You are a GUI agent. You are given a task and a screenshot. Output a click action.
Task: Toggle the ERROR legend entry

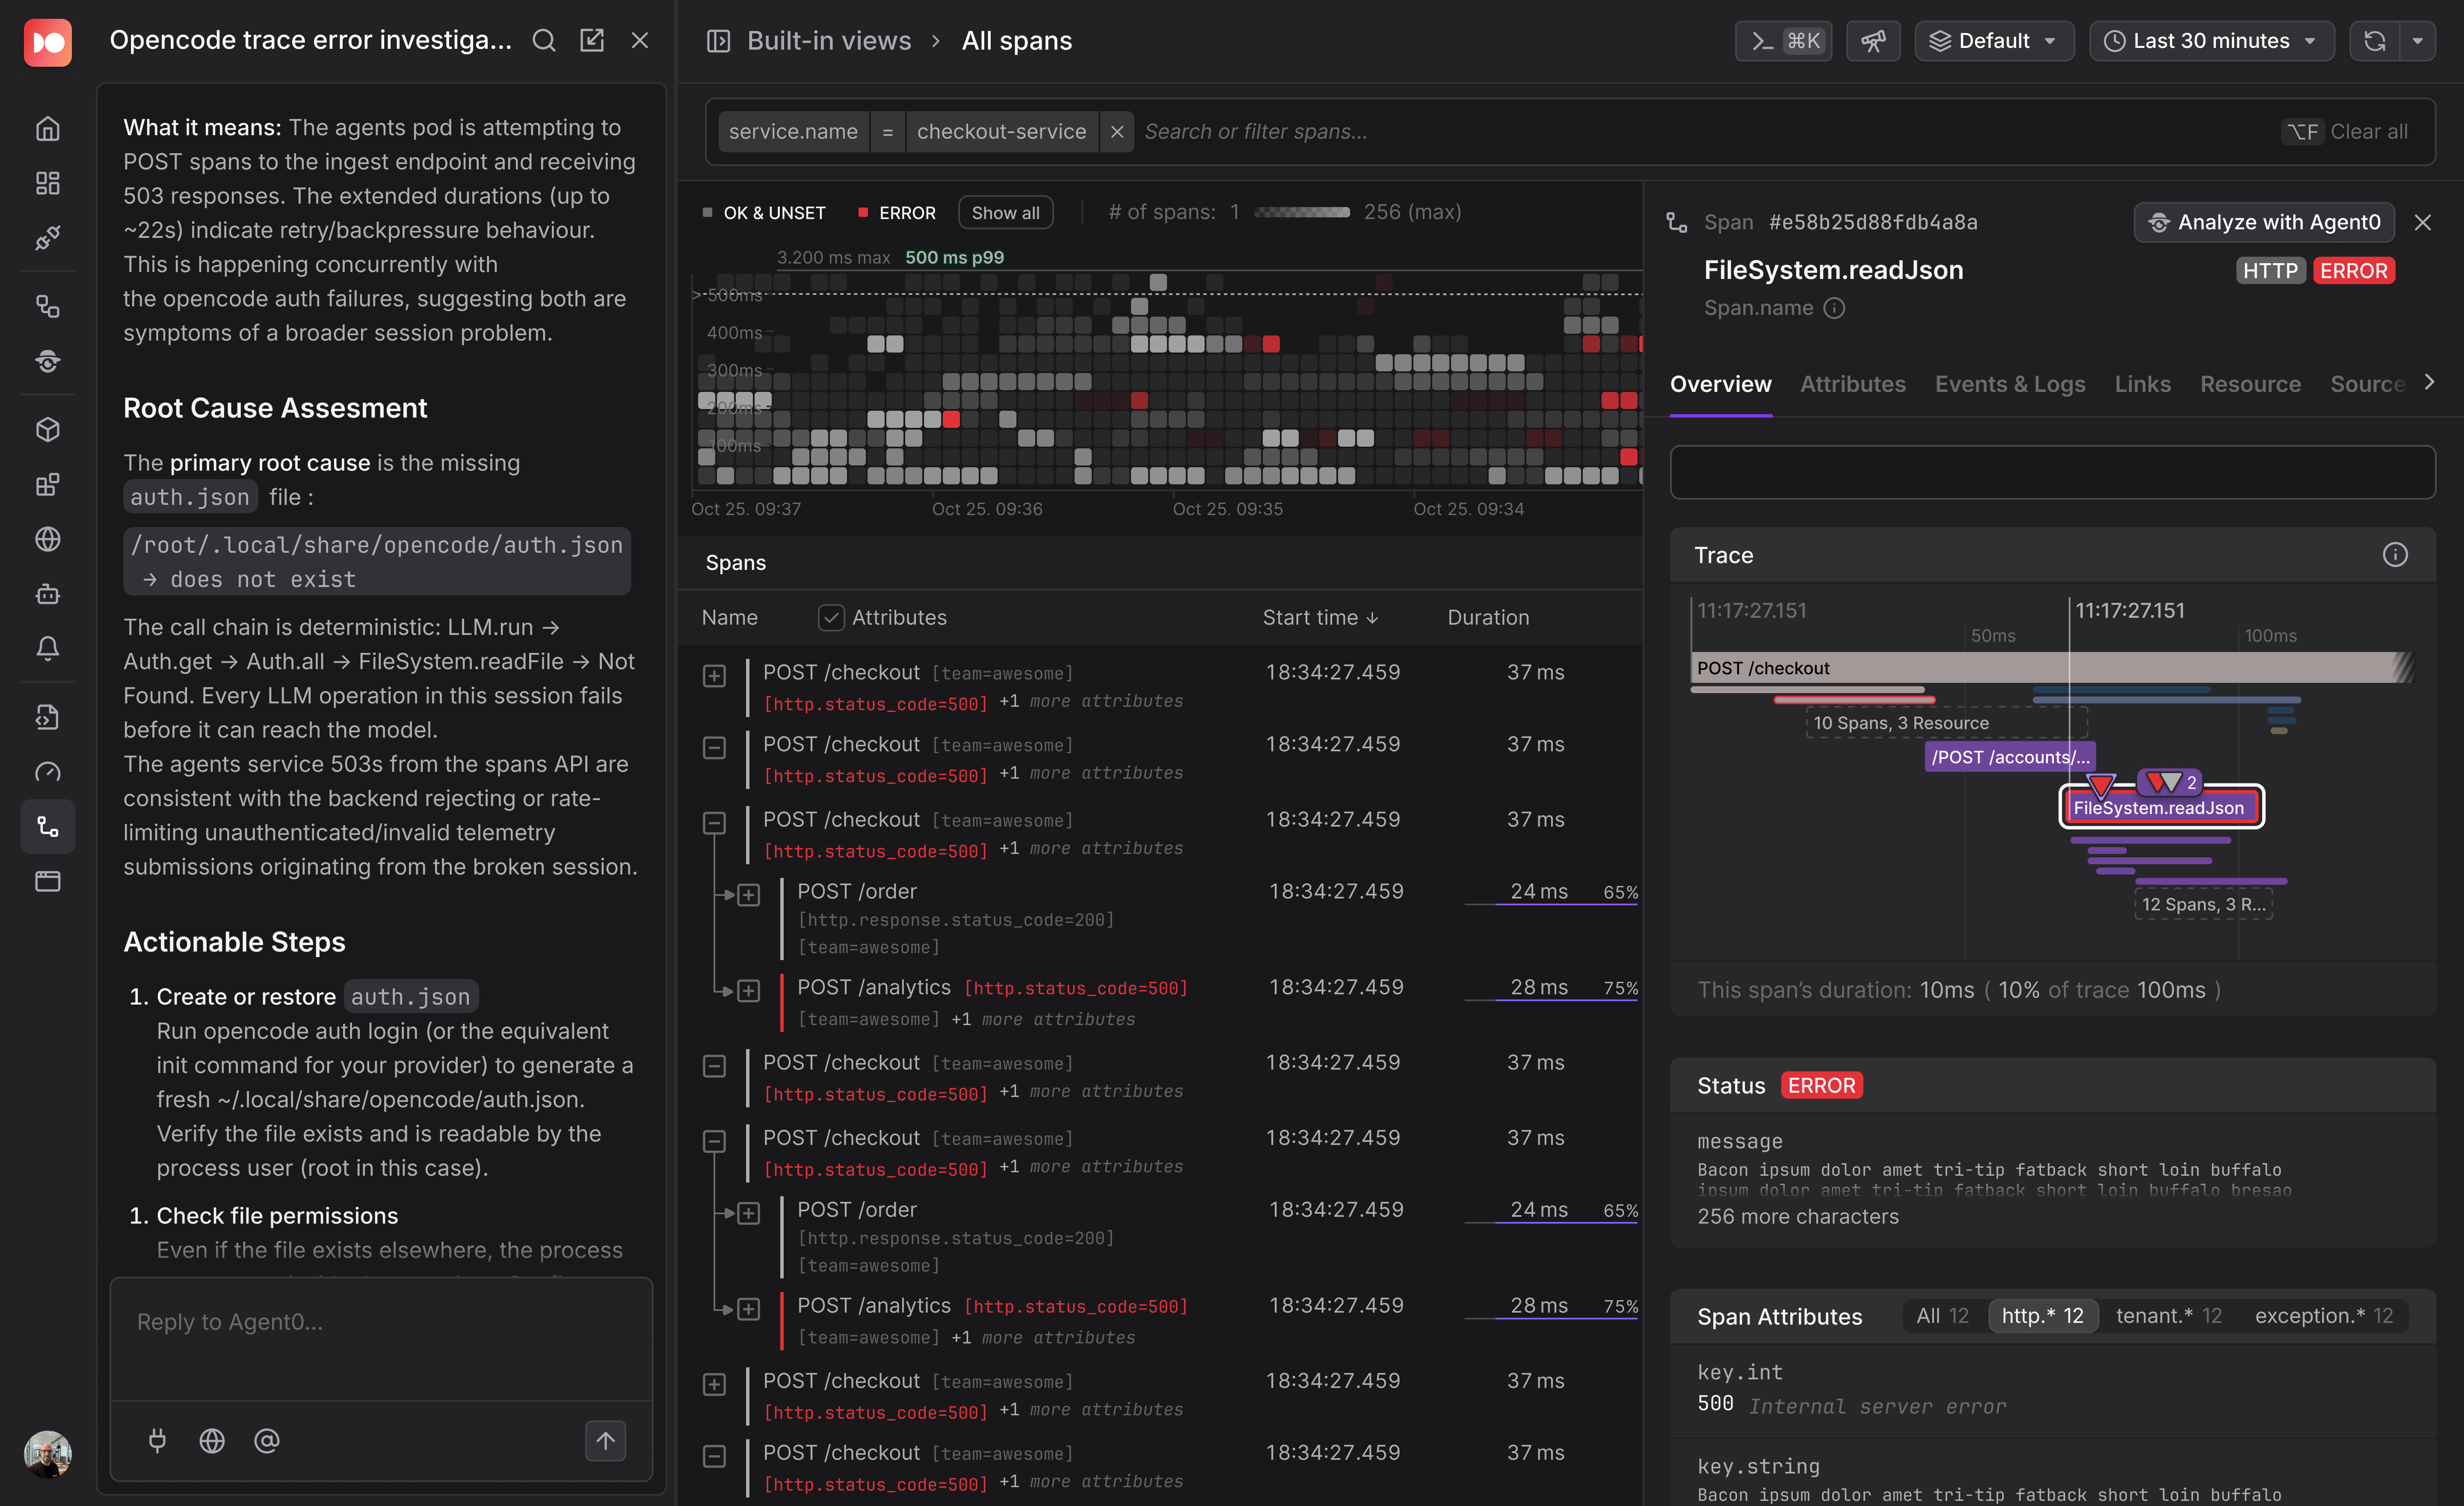click(897, 212)
